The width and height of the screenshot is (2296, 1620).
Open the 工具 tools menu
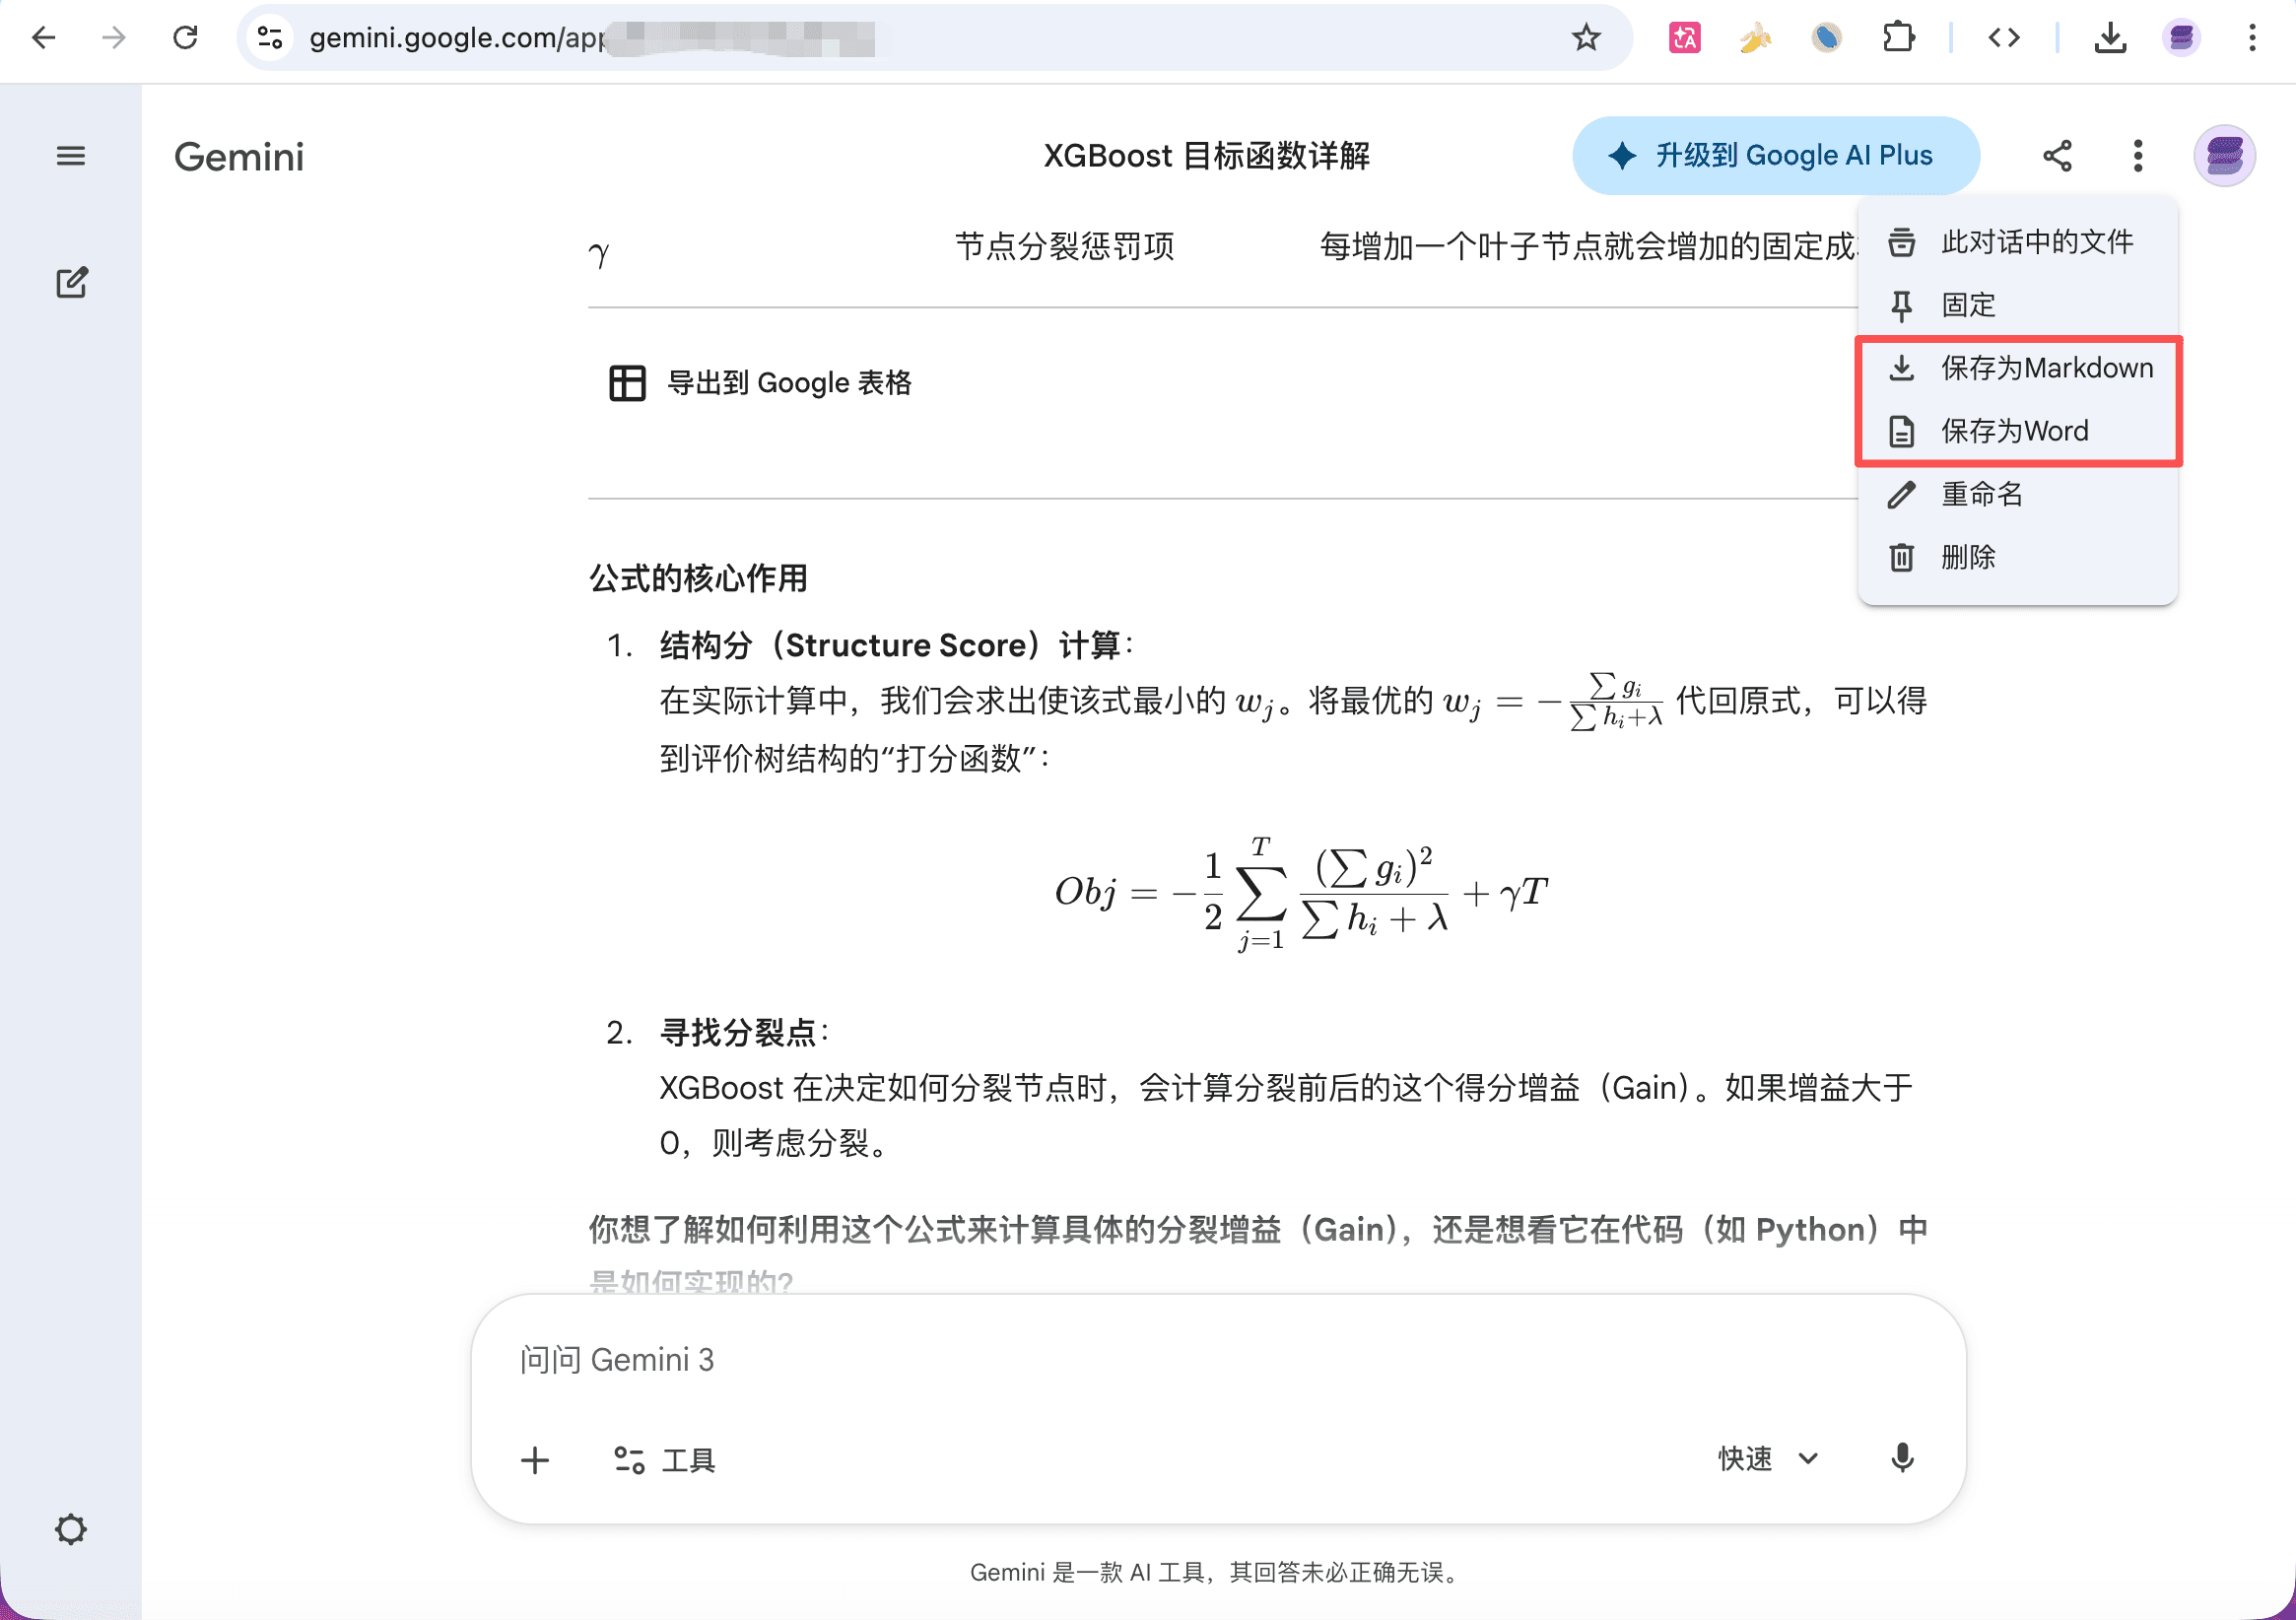click(x=665, y=1460)
